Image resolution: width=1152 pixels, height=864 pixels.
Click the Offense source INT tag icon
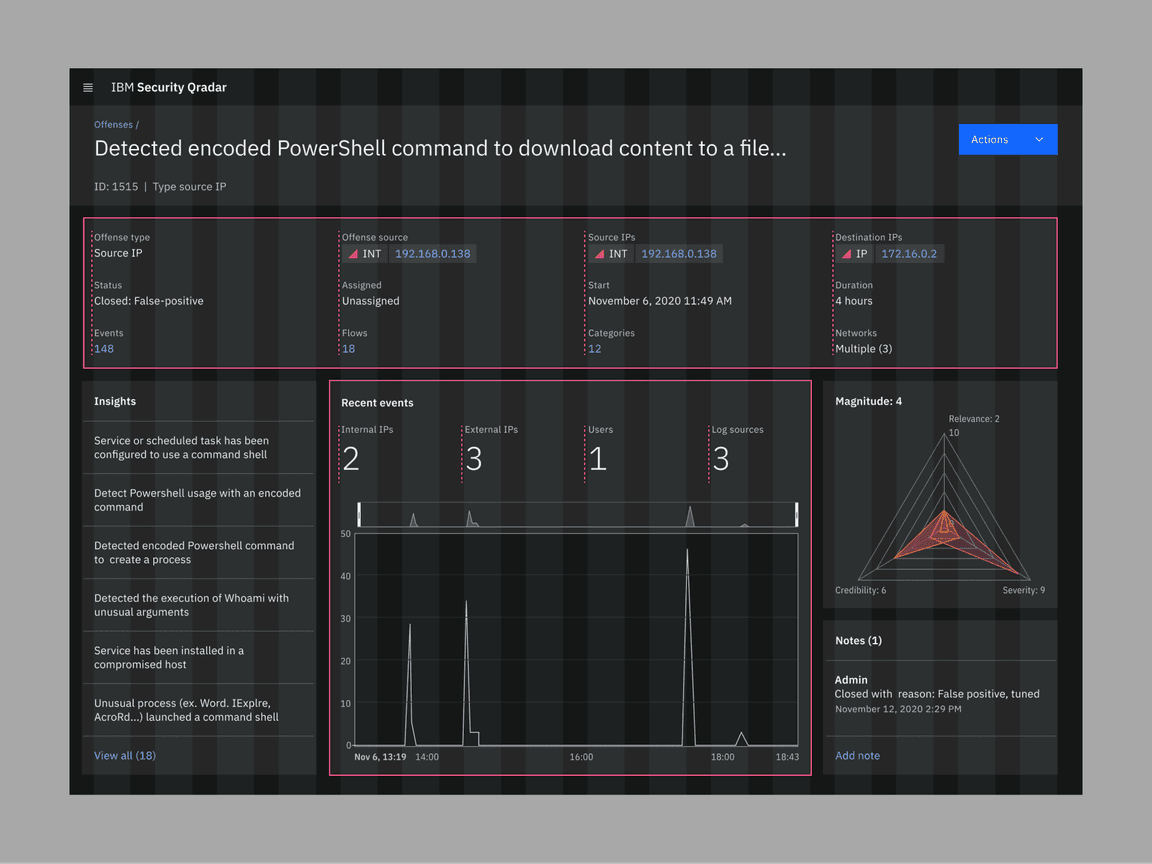pos(354,254)
